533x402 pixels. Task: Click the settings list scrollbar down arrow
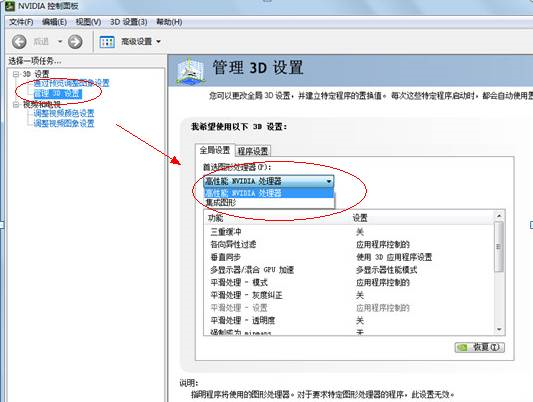pos(499,329)
